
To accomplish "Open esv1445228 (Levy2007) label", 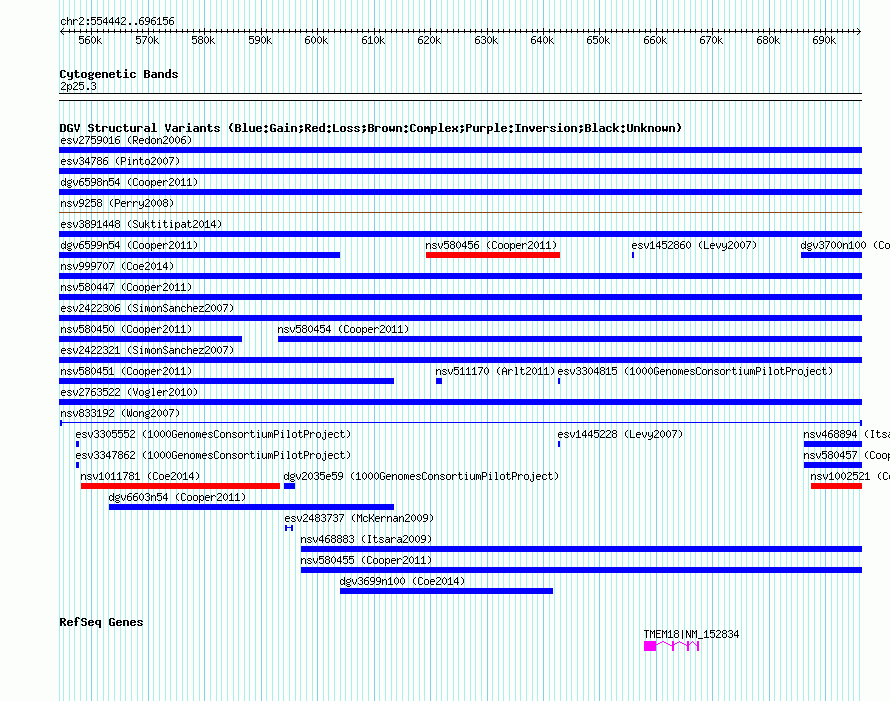I will tap(620, 434).
